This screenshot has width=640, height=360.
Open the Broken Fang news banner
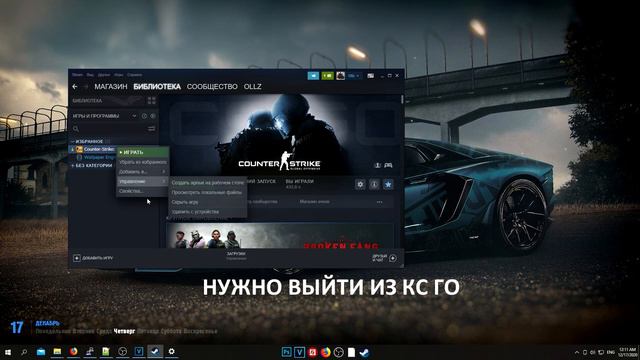pos(280,236)
